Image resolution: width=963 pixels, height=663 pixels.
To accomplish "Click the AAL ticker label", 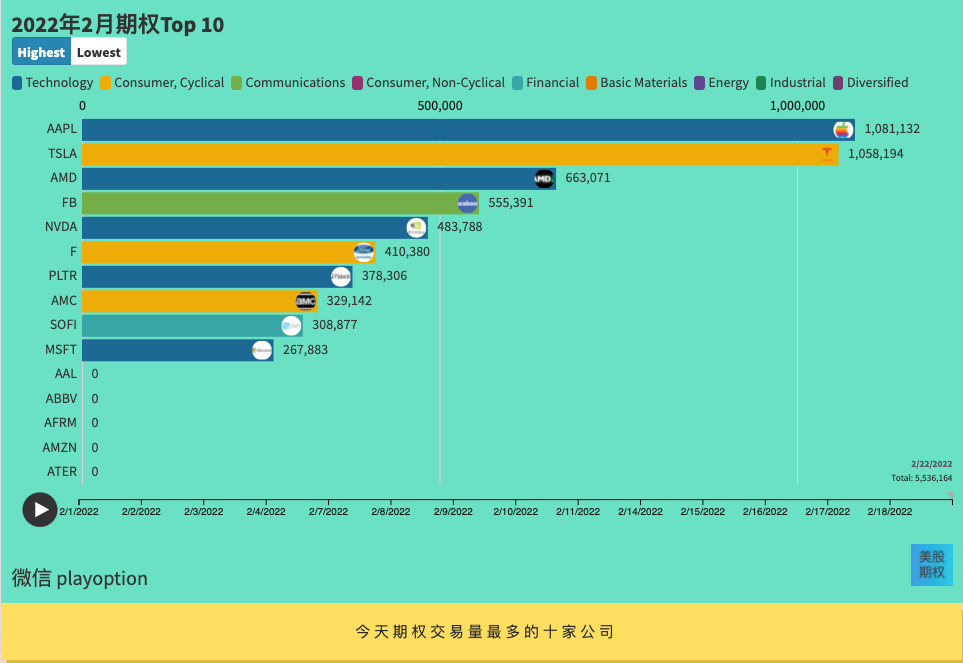I will 66,374.
